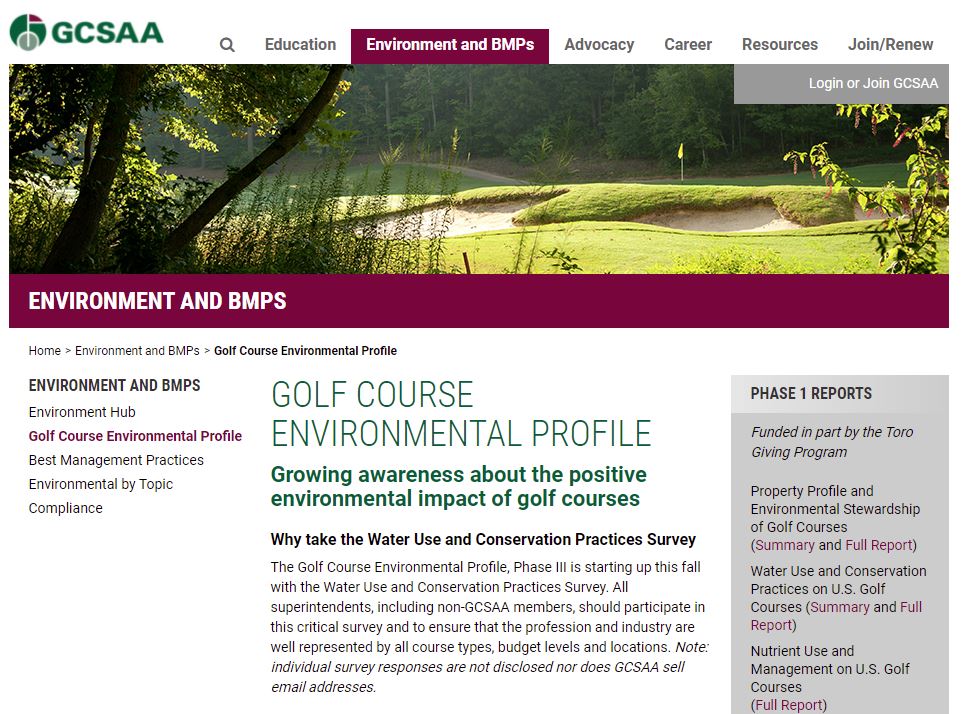Select Golf Course Environmental Profile sidebar link
This screenshot has width=962, height=714.
[135, 436]
